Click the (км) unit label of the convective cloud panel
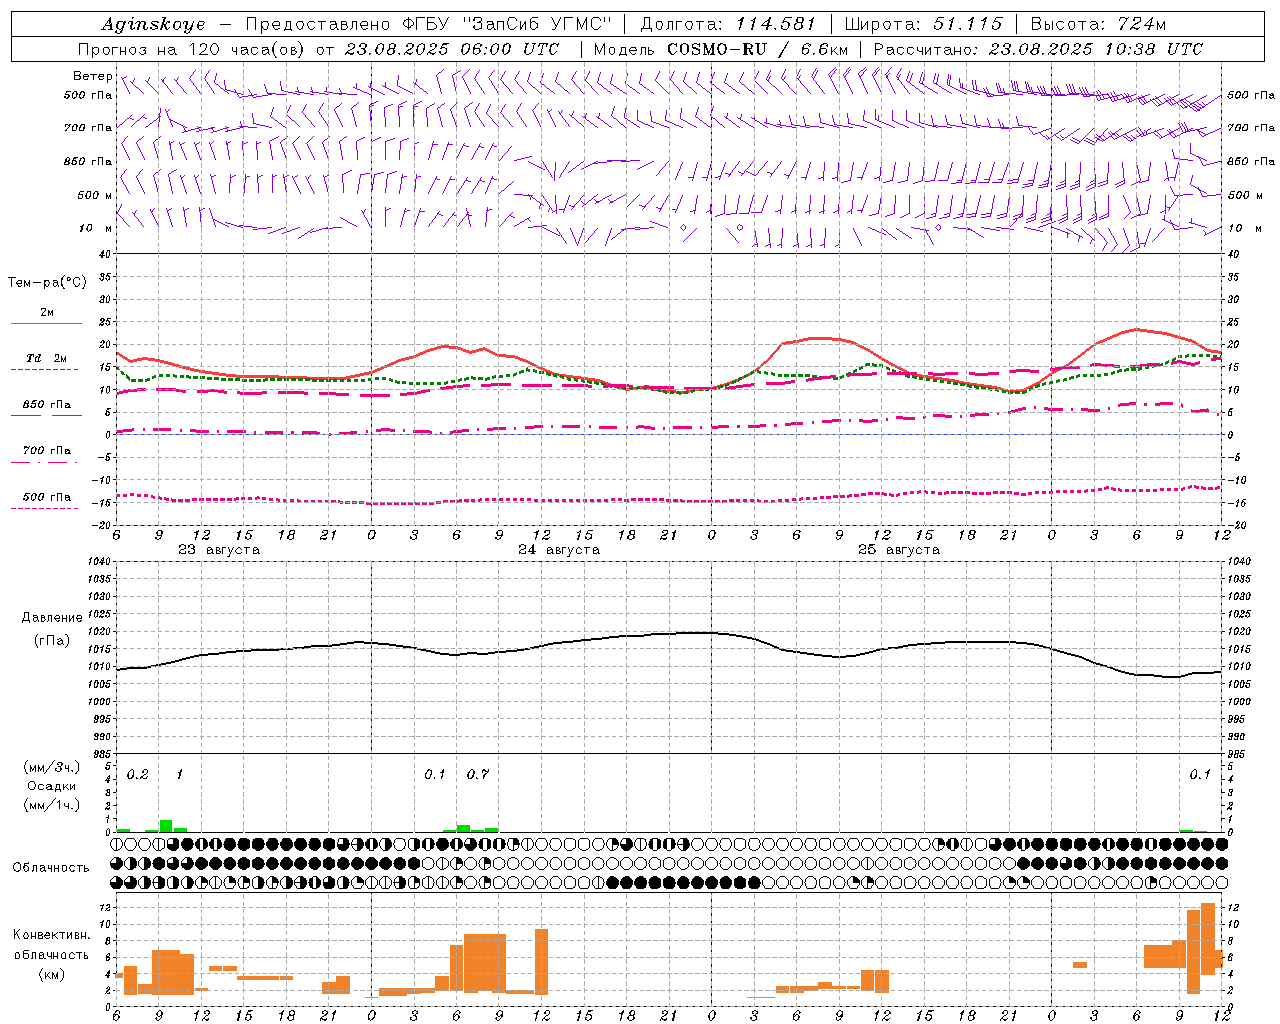 tap(52, 974)
